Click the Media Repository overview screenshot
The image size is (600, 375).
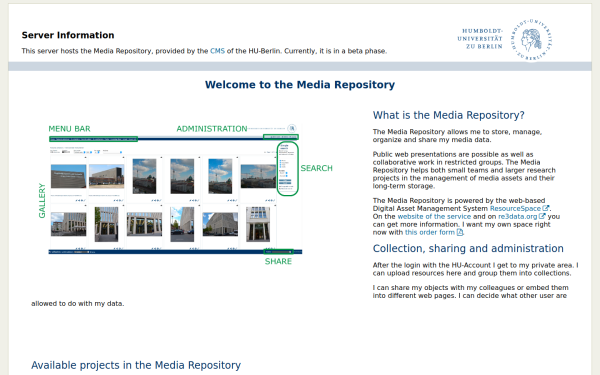(186, 195)
